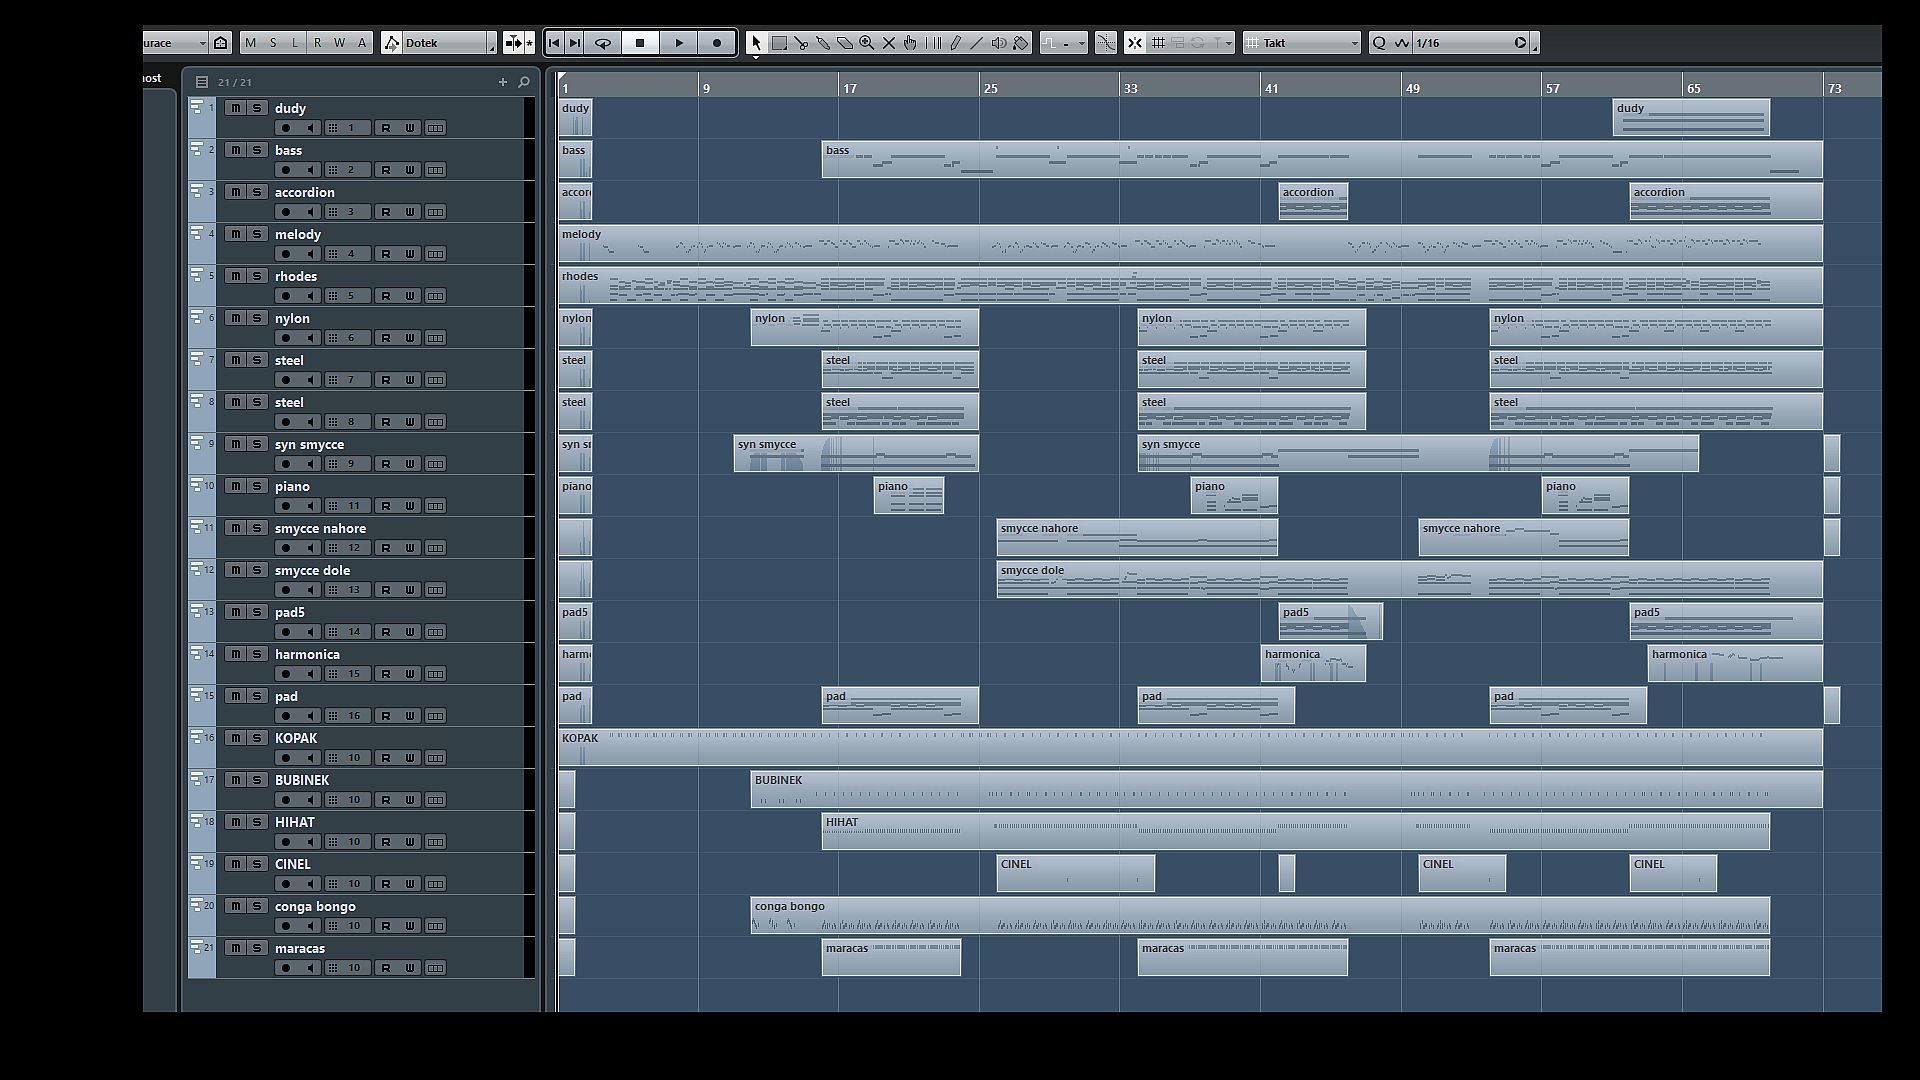Toggle Snap on/off button
The image size is (1920, 1080).
tap(1135, 43)
